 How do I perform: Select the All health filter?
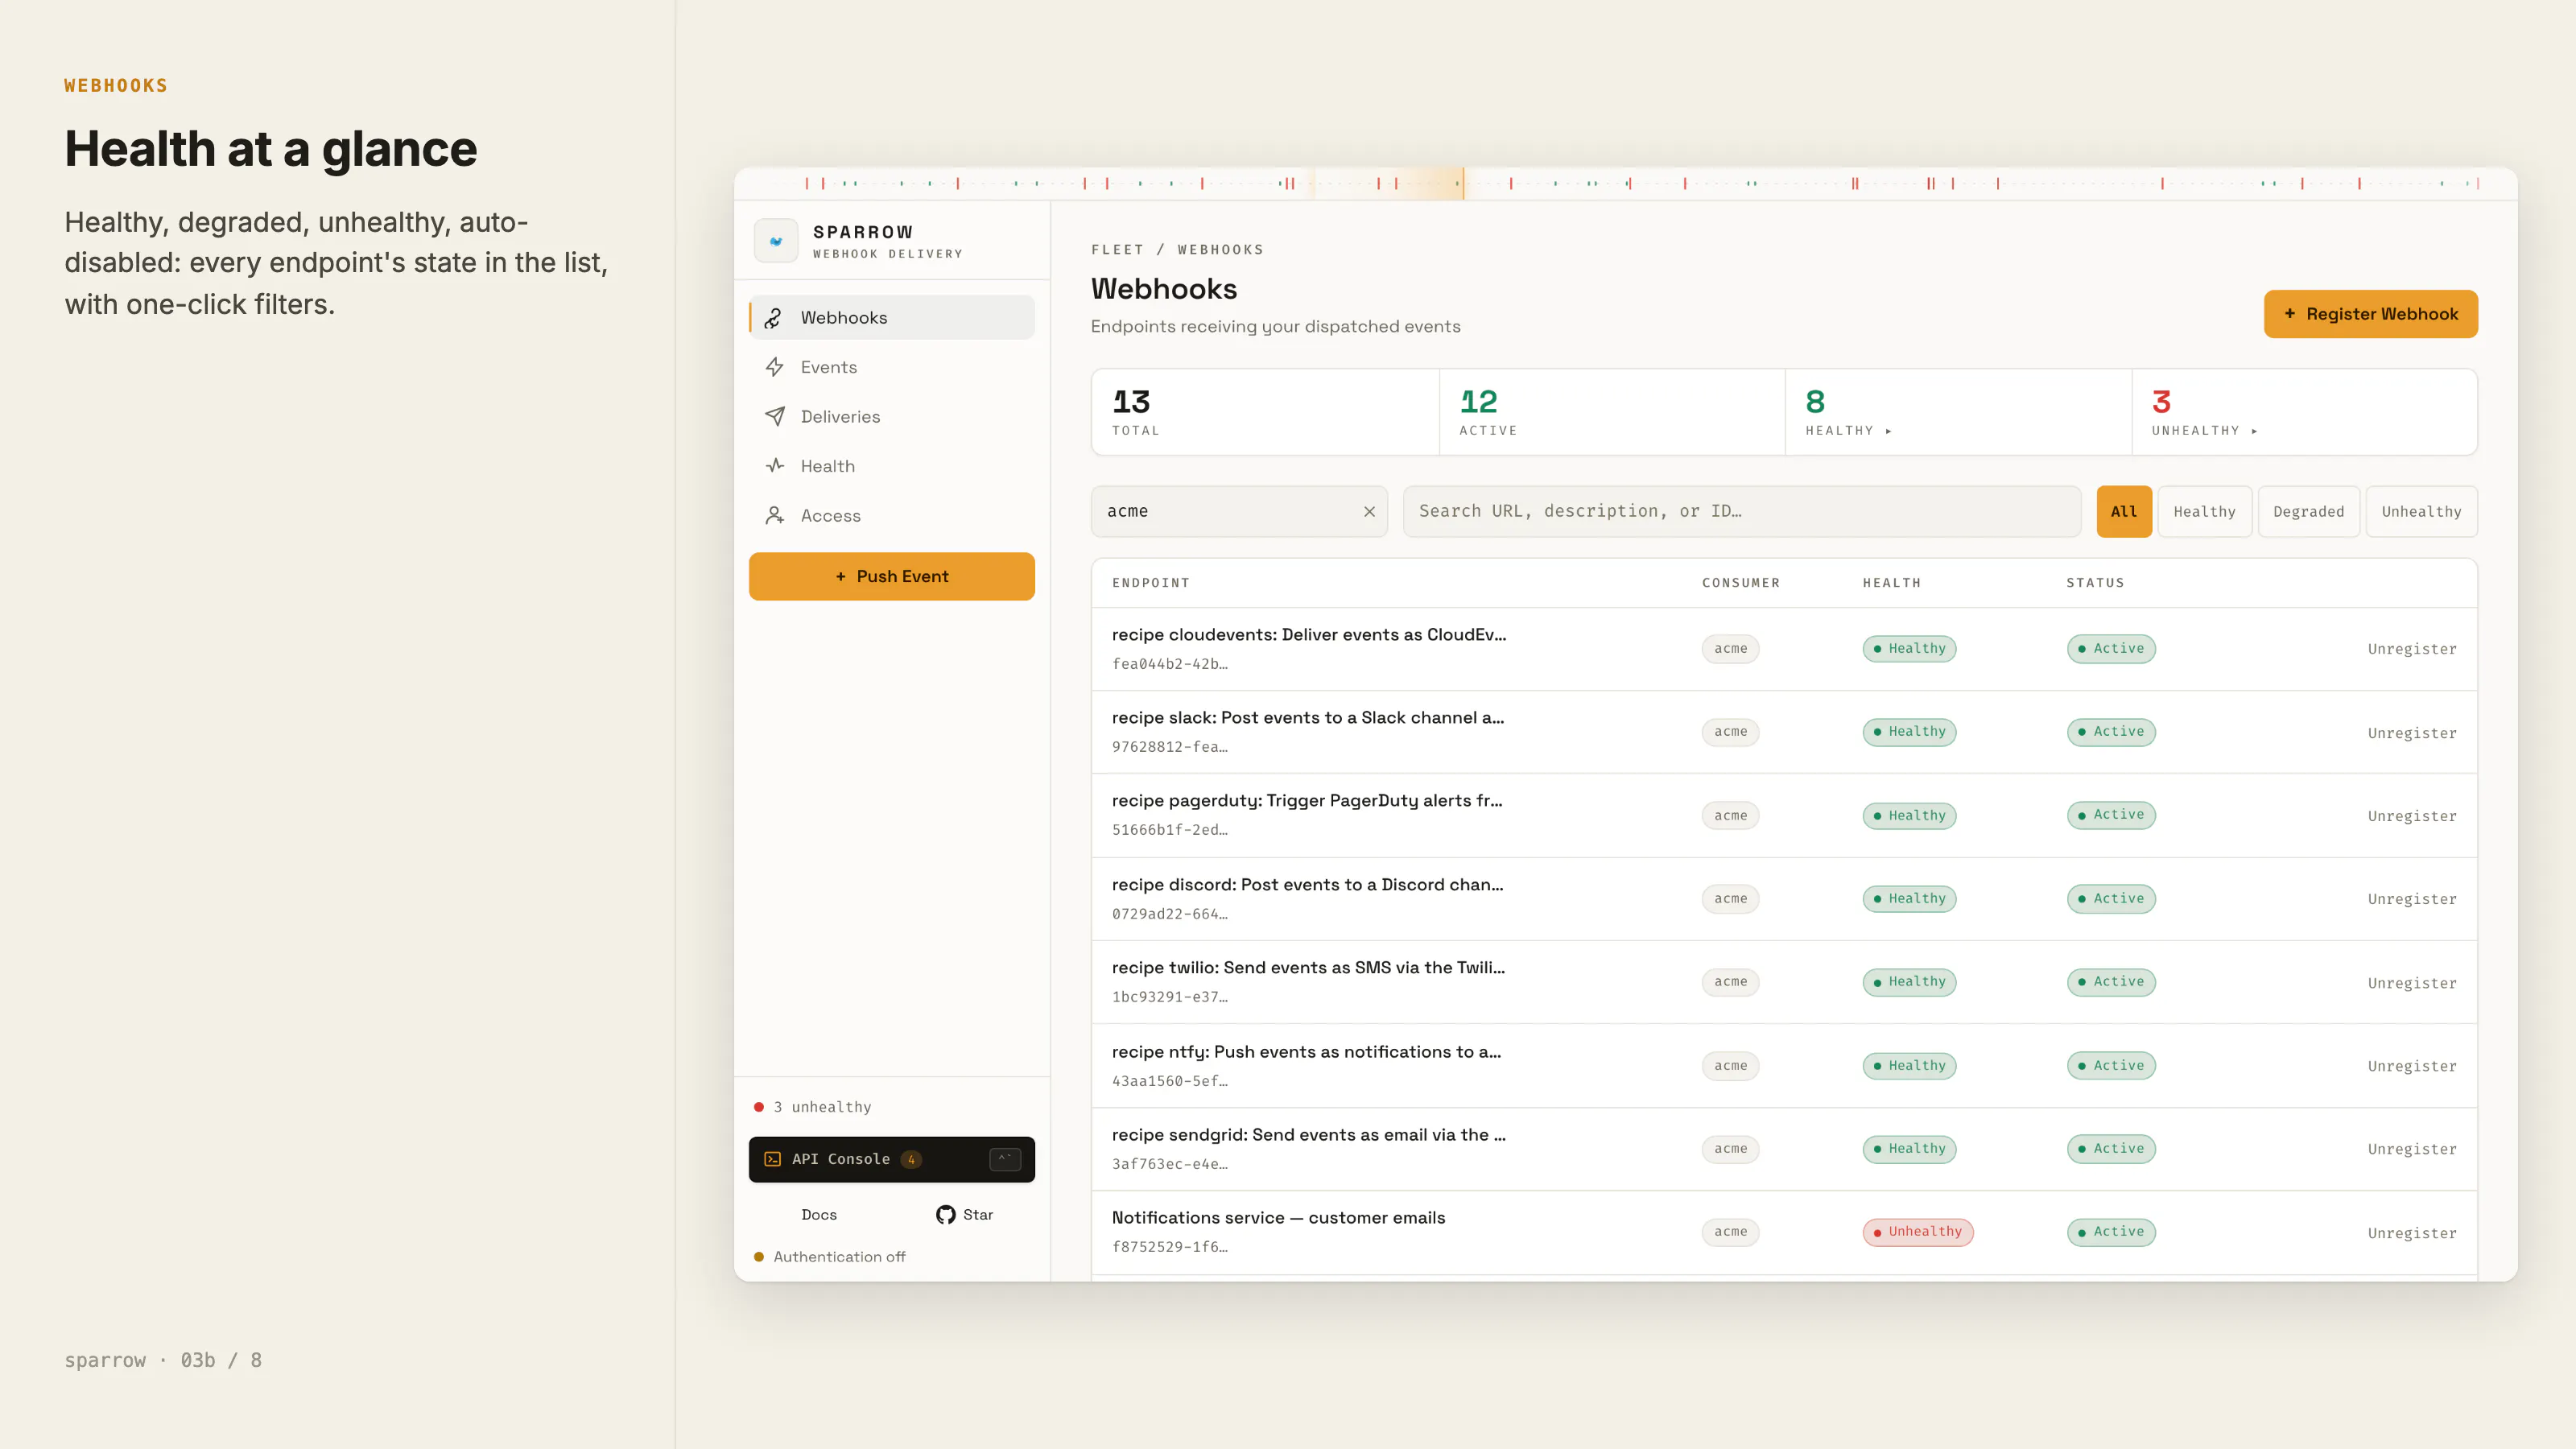tap(2124, 512)
